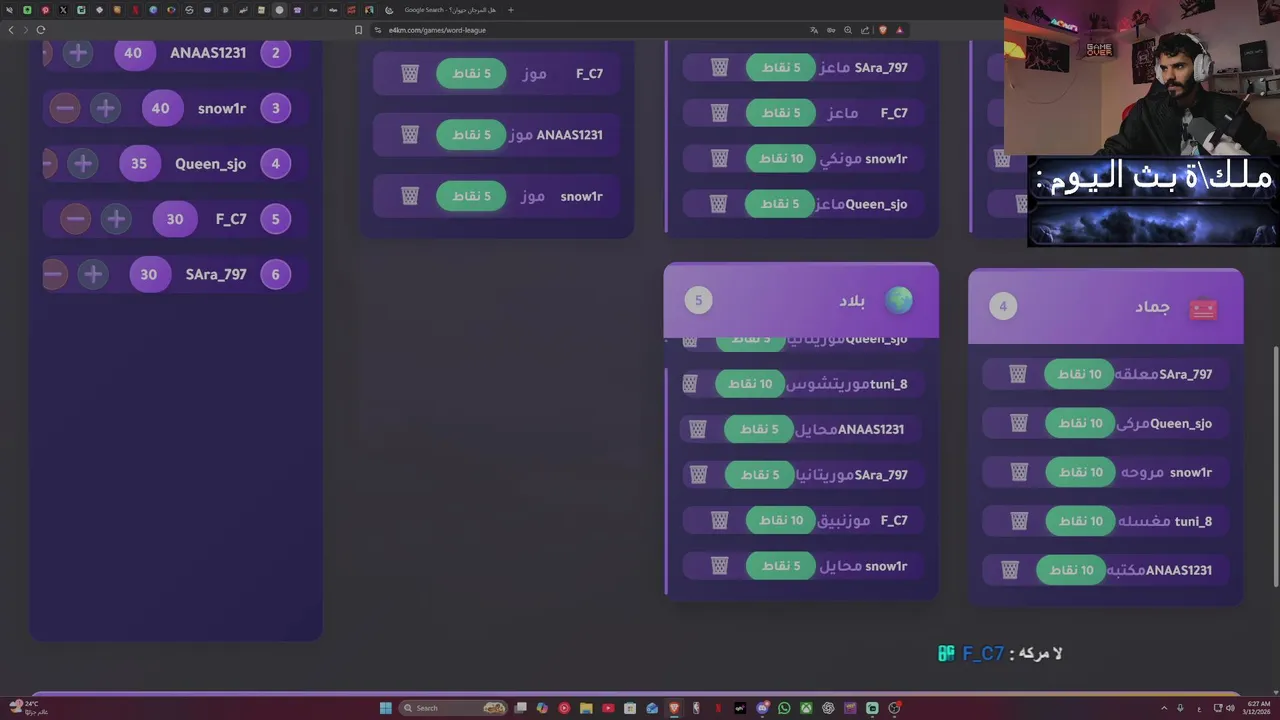Image resolution: width=1280 pixels, height=720 pixels.
Task: Delete snow1r's محايل answer with trash icon
Action: click(x=720, y=566)
